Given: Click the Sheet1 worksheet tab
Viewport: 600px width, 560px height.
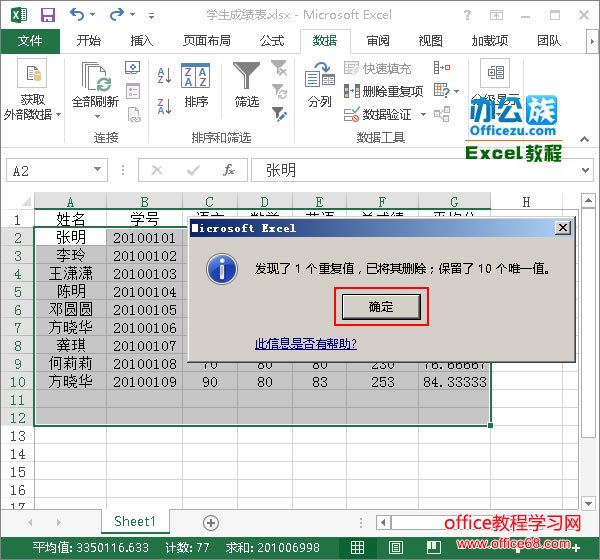Looking at the screenshot, I should click(x=135, y=521).
